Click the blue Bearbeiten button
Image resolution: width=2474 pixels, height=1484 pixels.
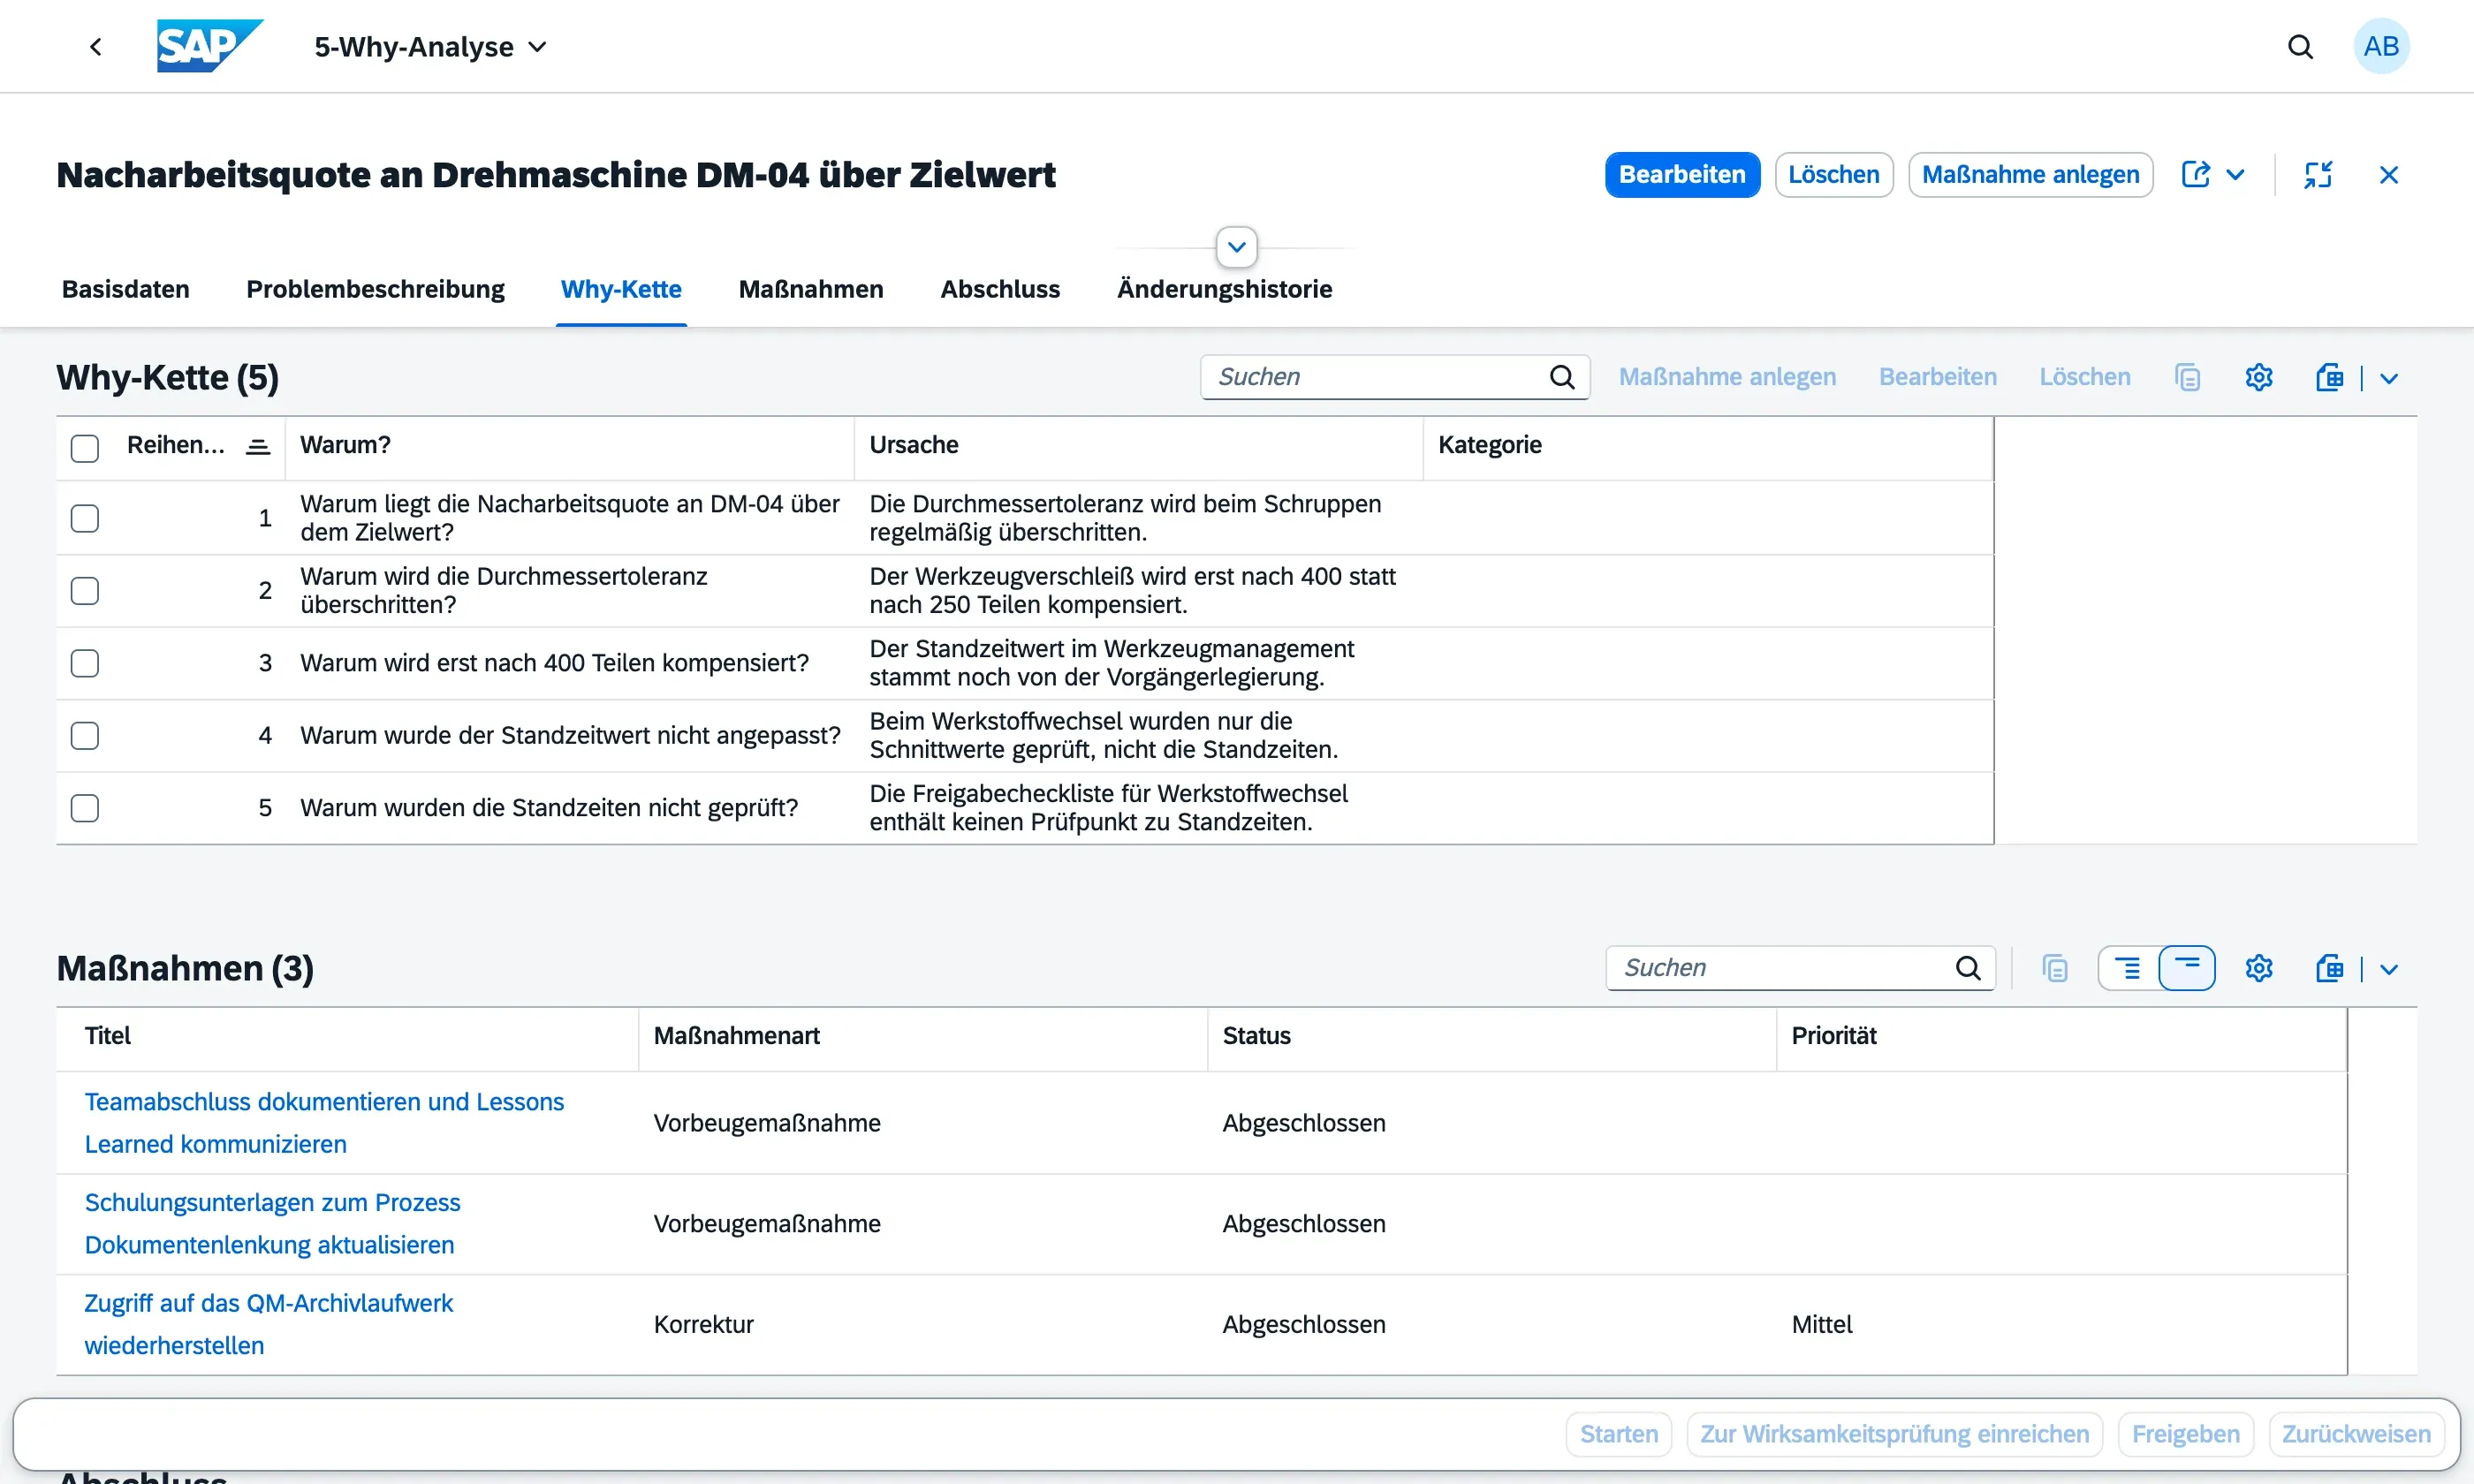point(1682,175)
